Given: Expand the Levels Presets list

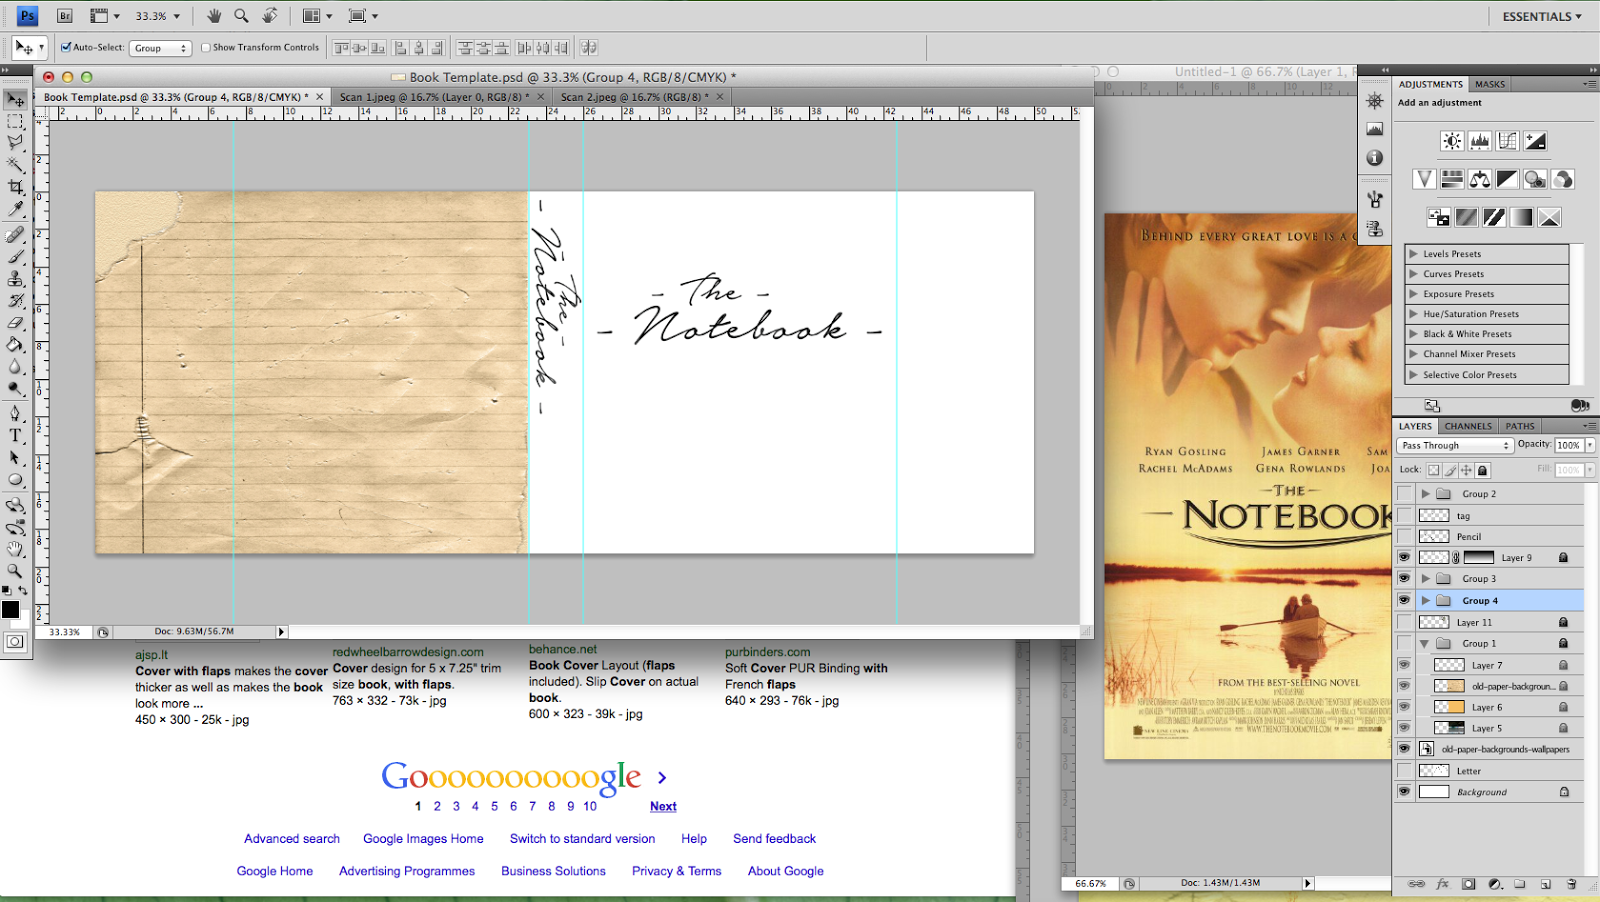Looking at the screenshot, I should 1414,254.
